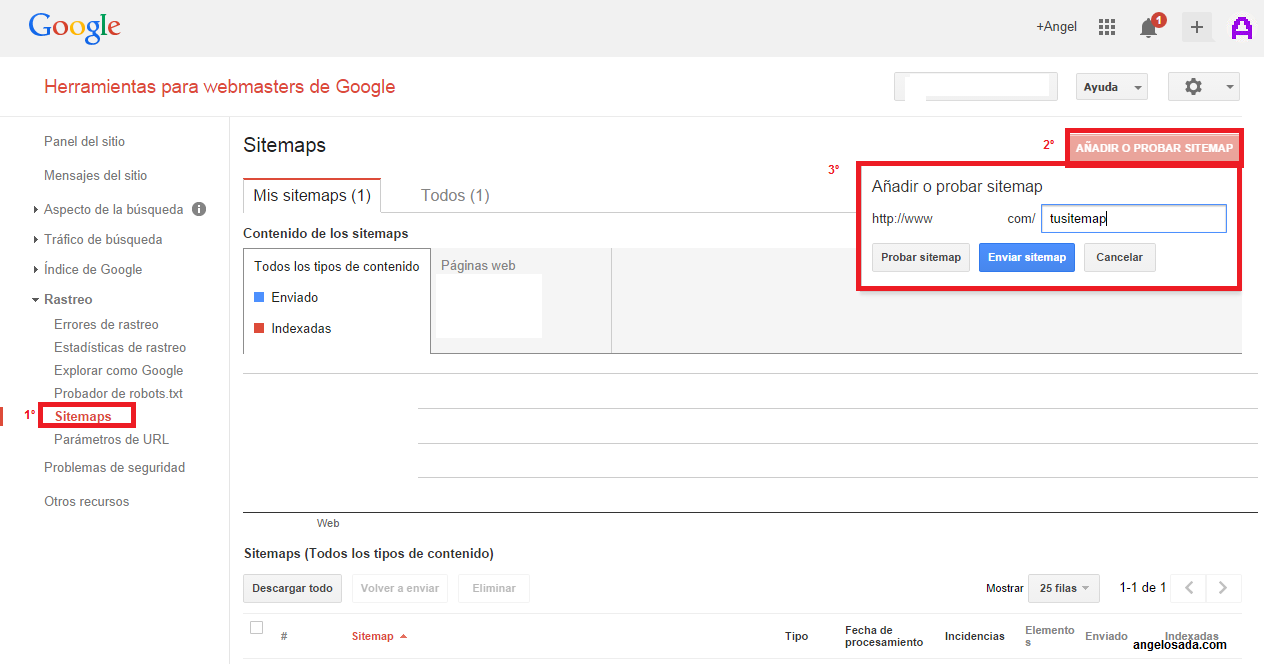
Task: Open Mensajes del sitio
Action: coord(95,175)
